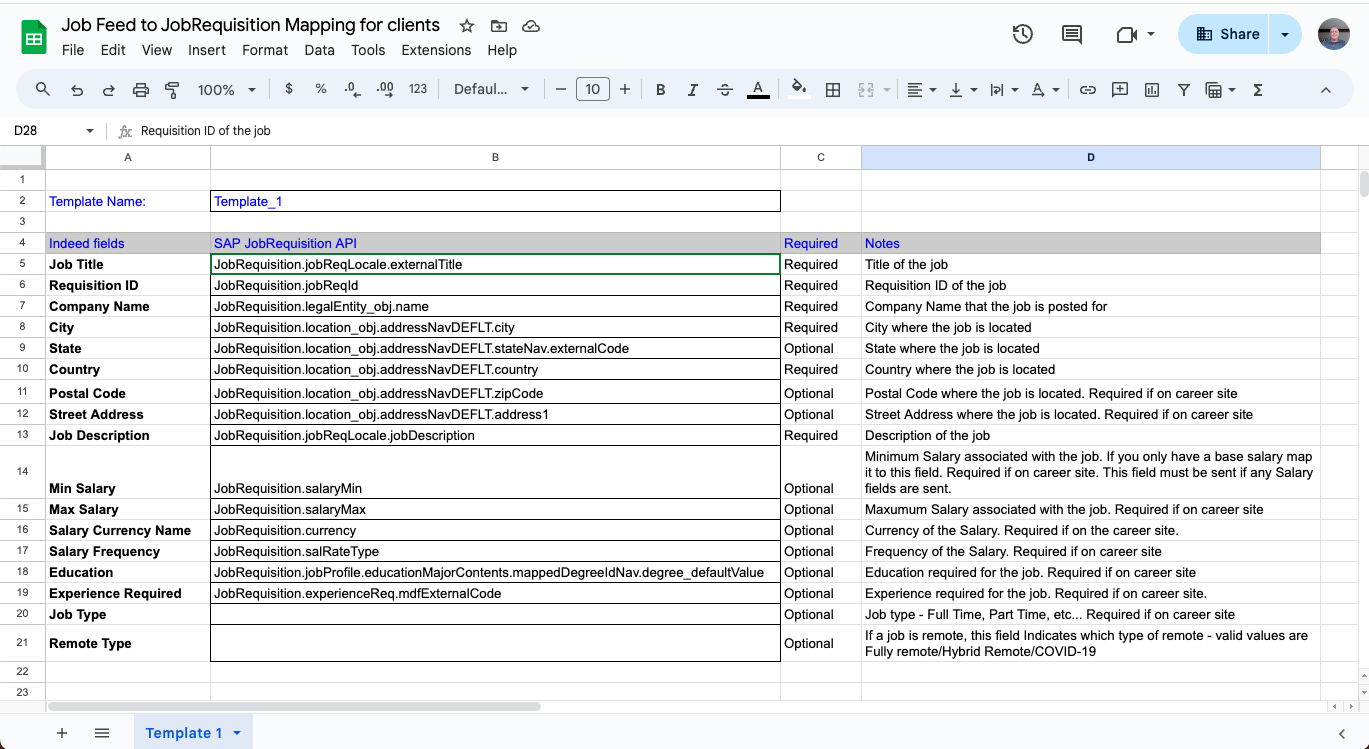Screen dimensions: 1369x749
Task: Select the Template 1 sheet tab
Action: pyautogui.click(x=193, y=733)
